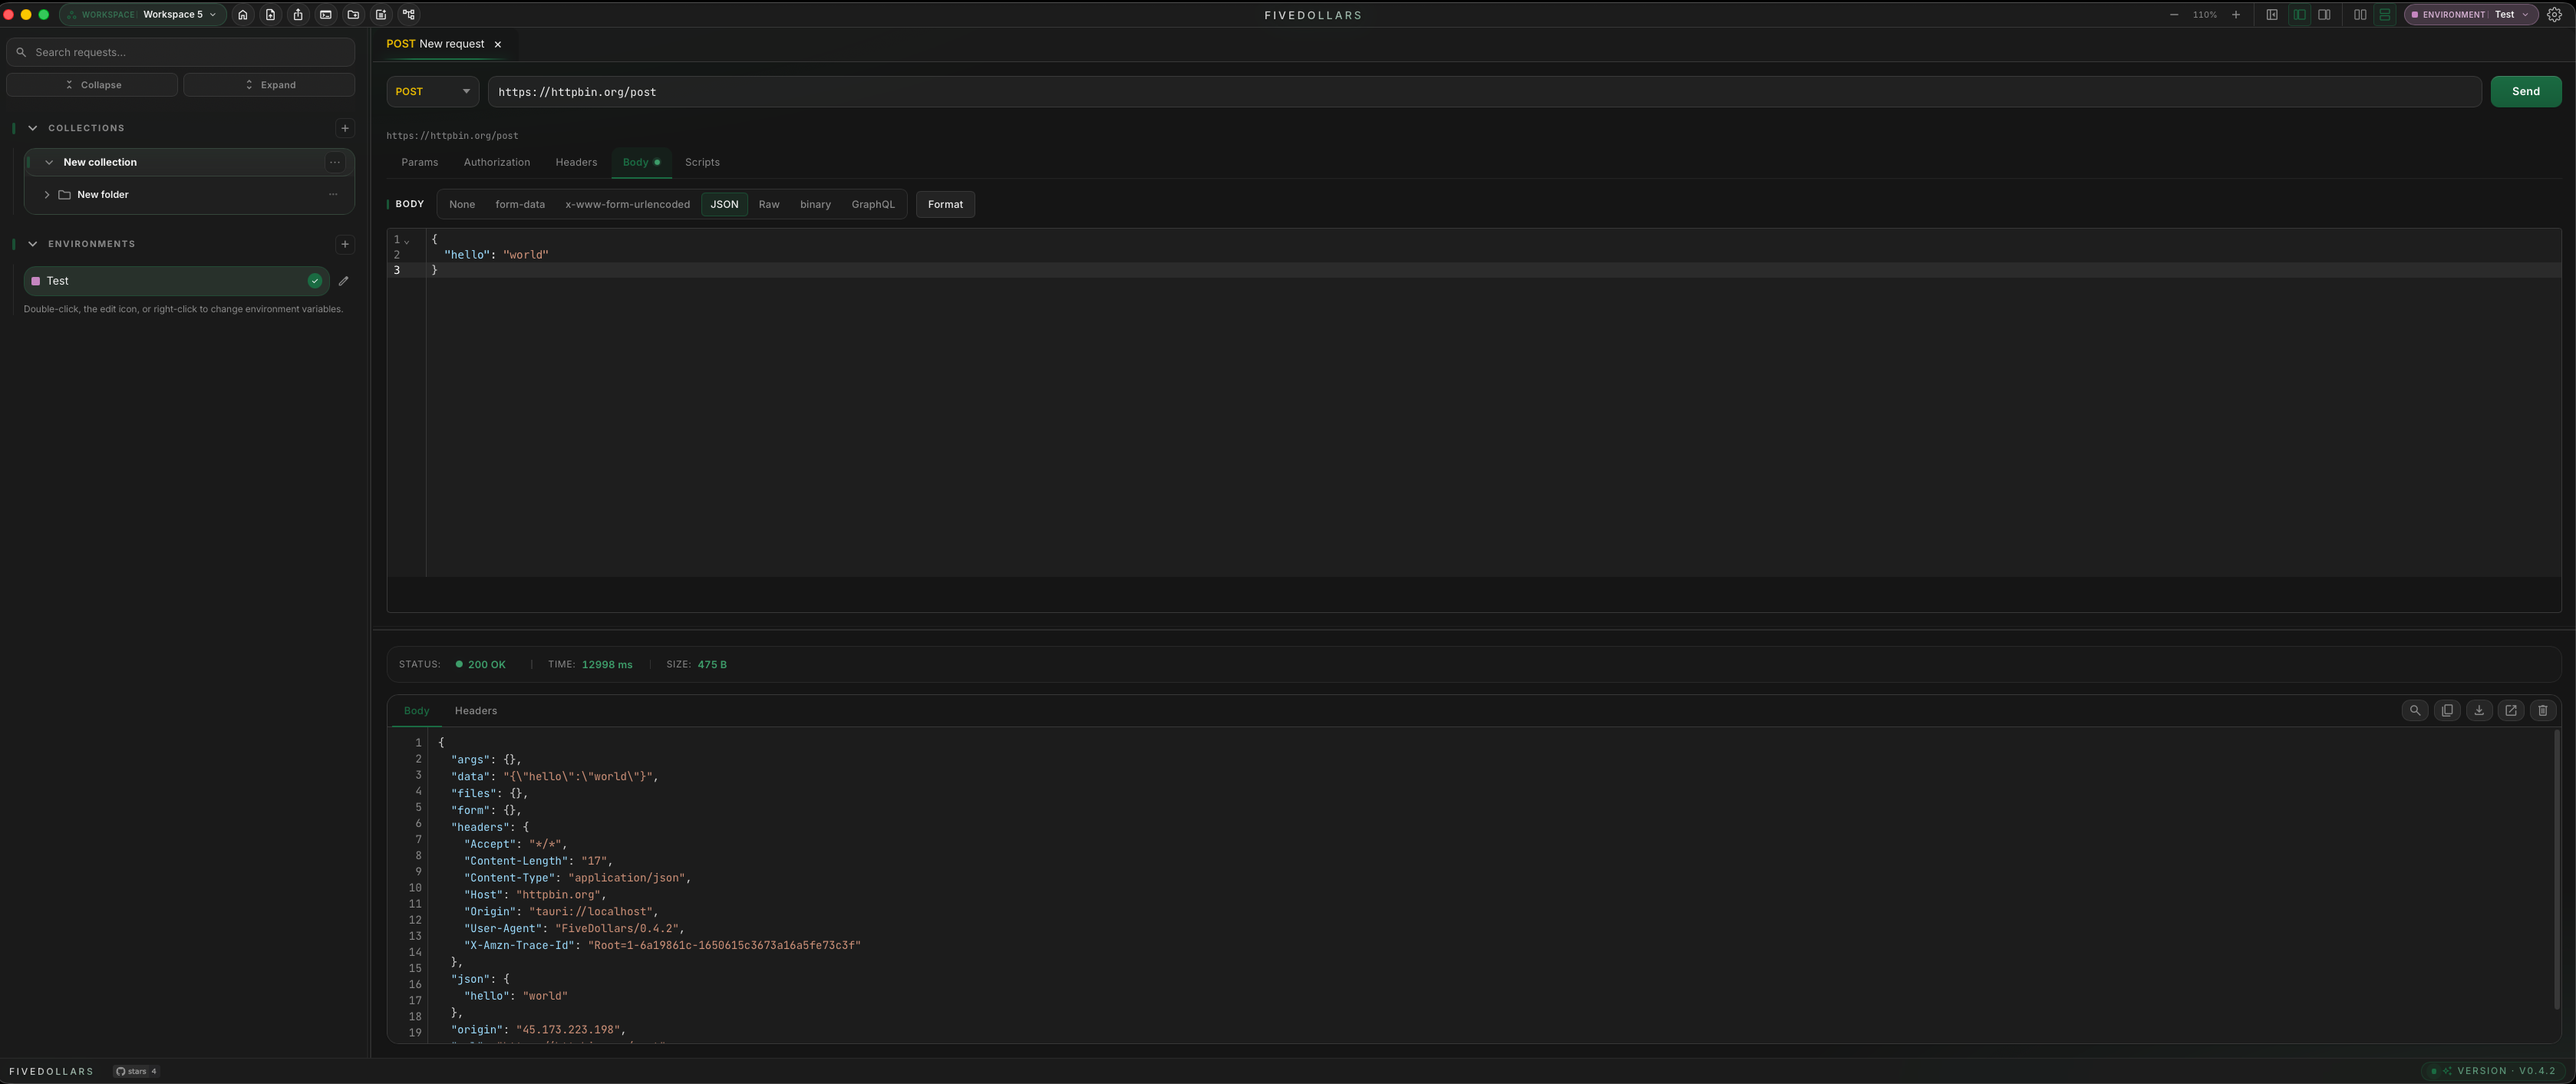Switch to the request Body tab
The width and height of the screenshot is (2576, 1084).
point(641,162)
